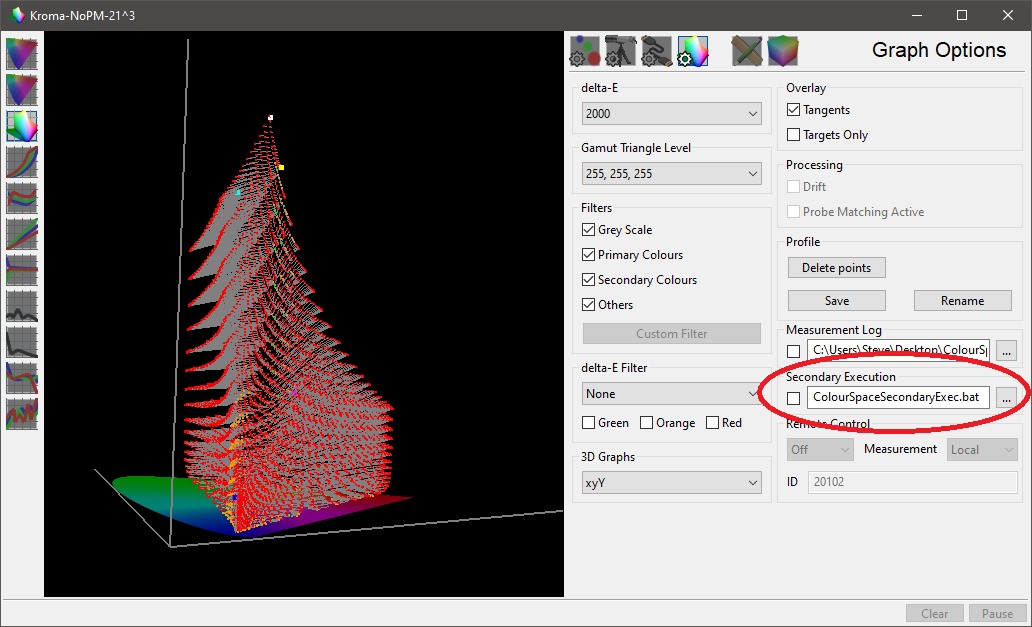This screenshot has height=627, width=1032.
Task: Click the ColourSpaceSecondaryExec.bat path field
Action: [x=897, y=398]
